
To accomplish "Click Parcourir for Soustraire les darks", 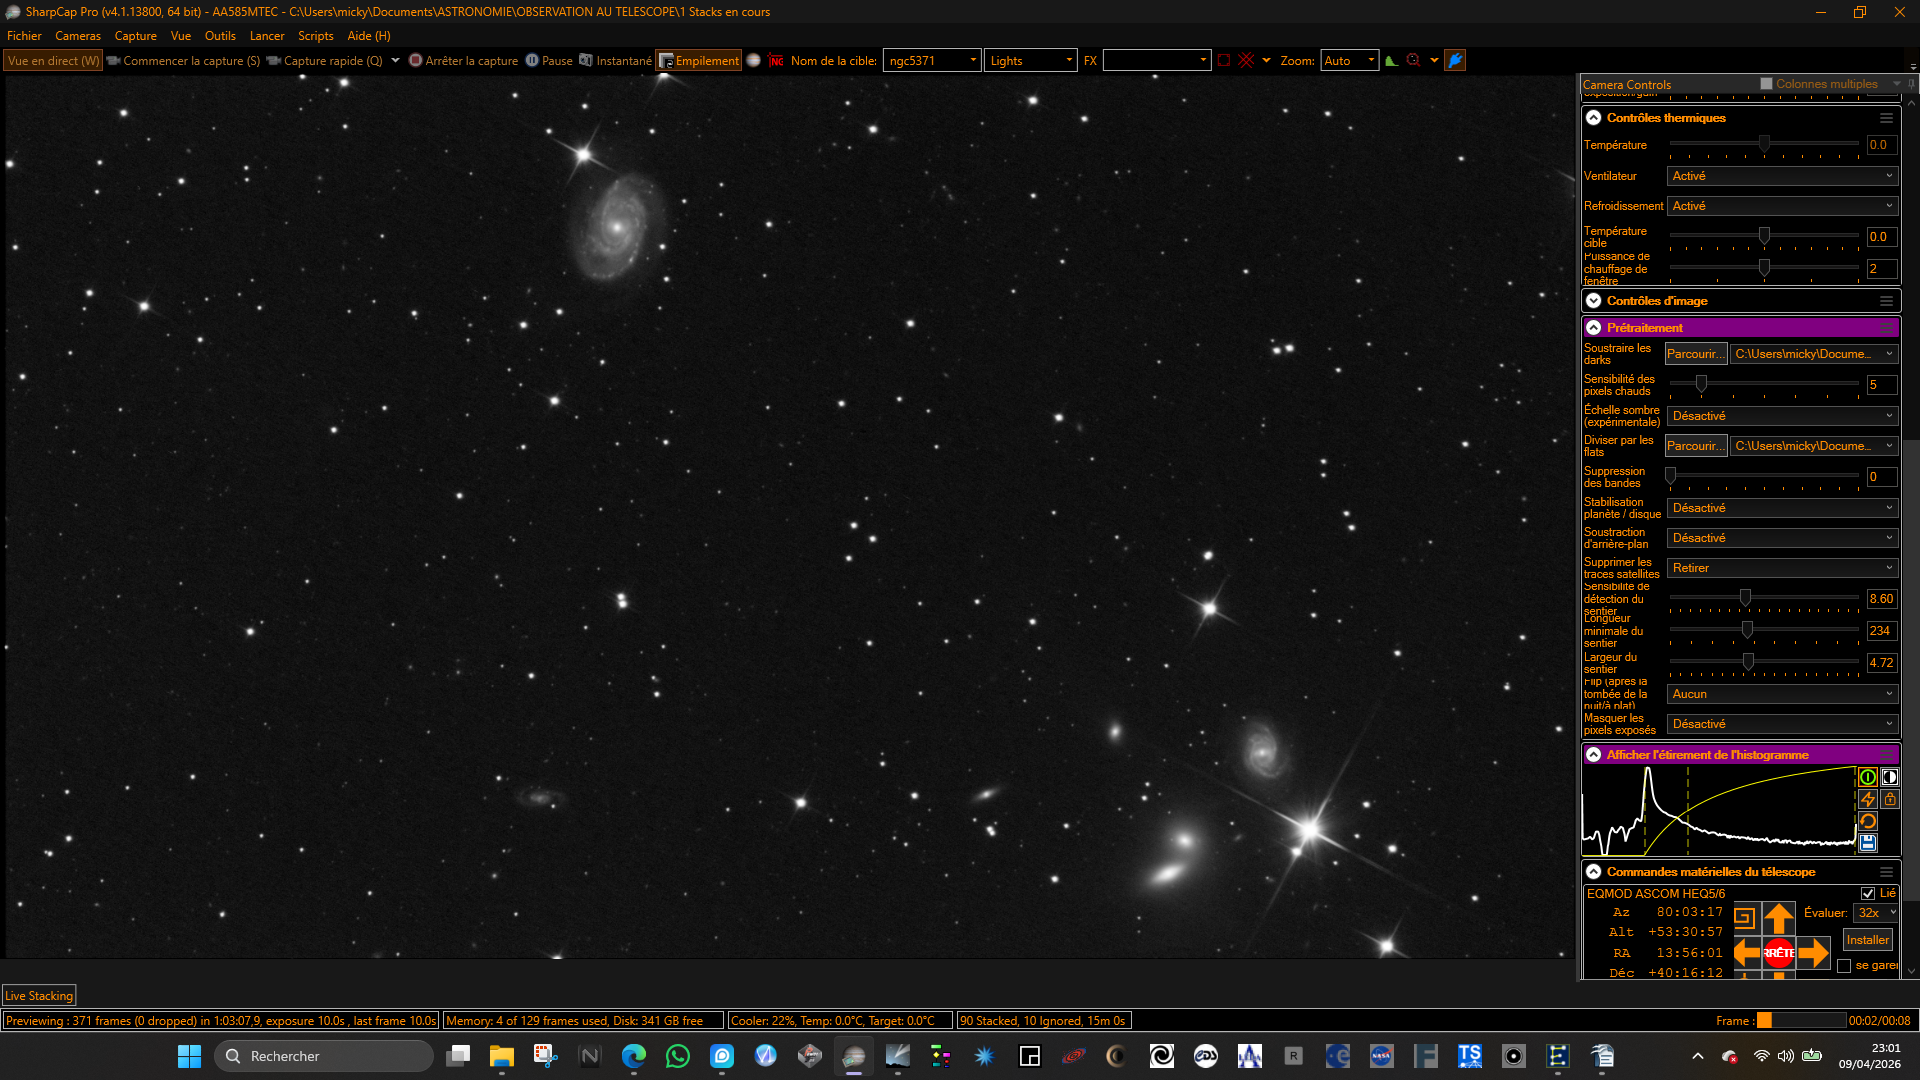I will click(x=1695, y=354).
